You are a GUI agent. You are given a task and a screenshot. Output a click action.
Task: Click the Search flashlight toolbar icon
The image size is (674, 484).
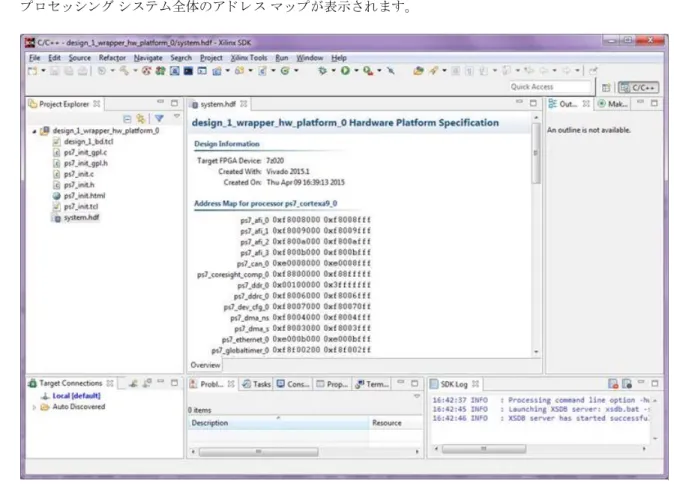tap(433, 70)
